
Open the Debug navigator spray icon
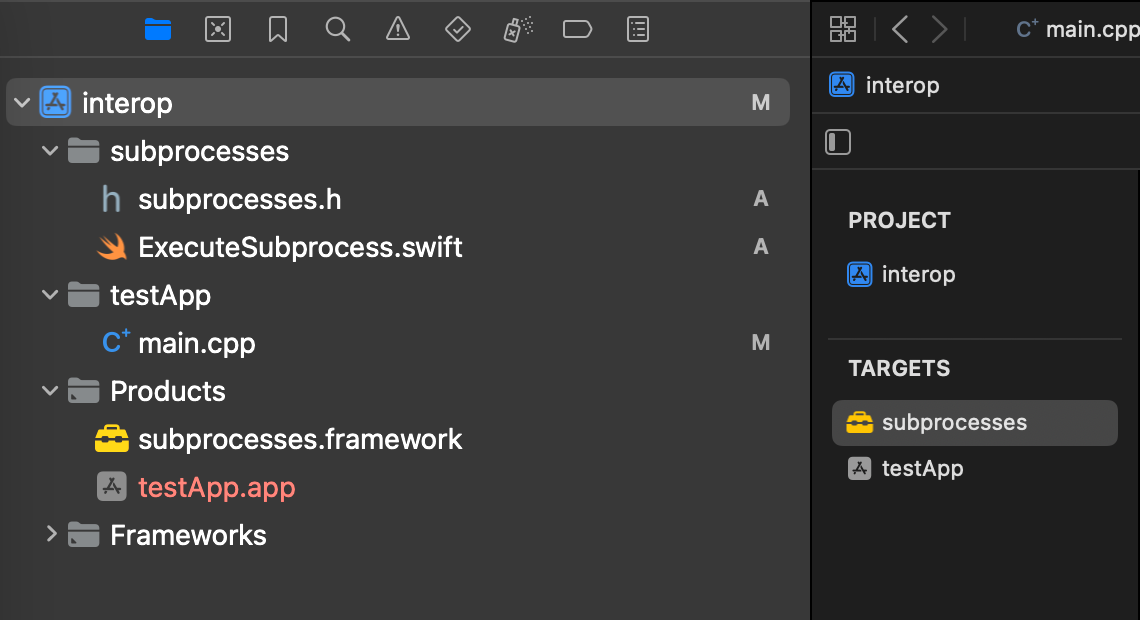518,30
